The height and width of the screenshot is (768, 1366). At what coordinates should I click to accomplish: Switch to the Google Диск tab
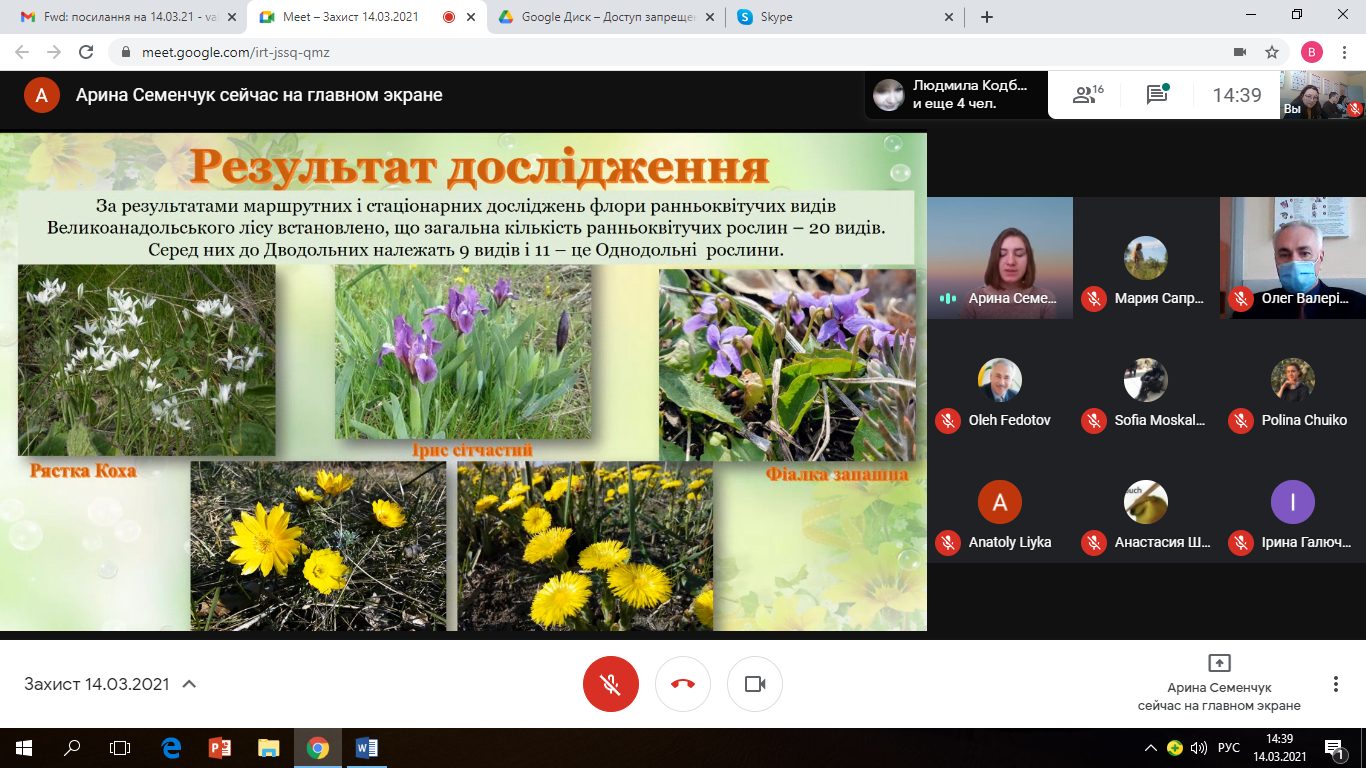[x=608, y=17]
